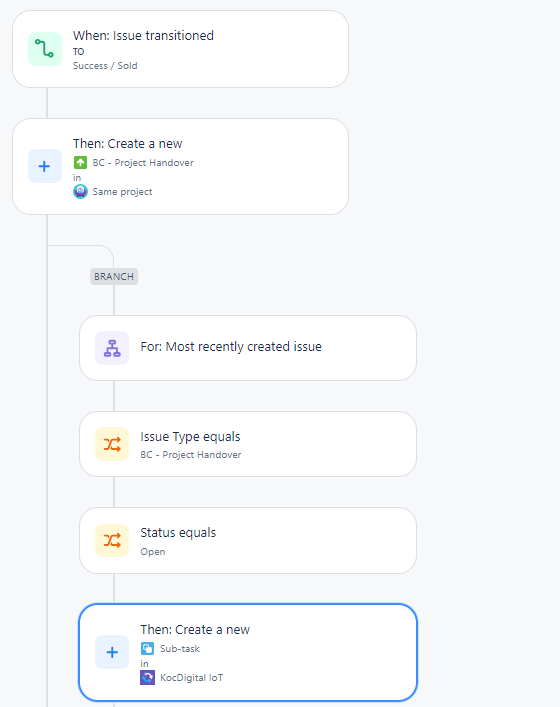560x707 pixels.
Task: Click the Same project label
Action: [122, 192]
